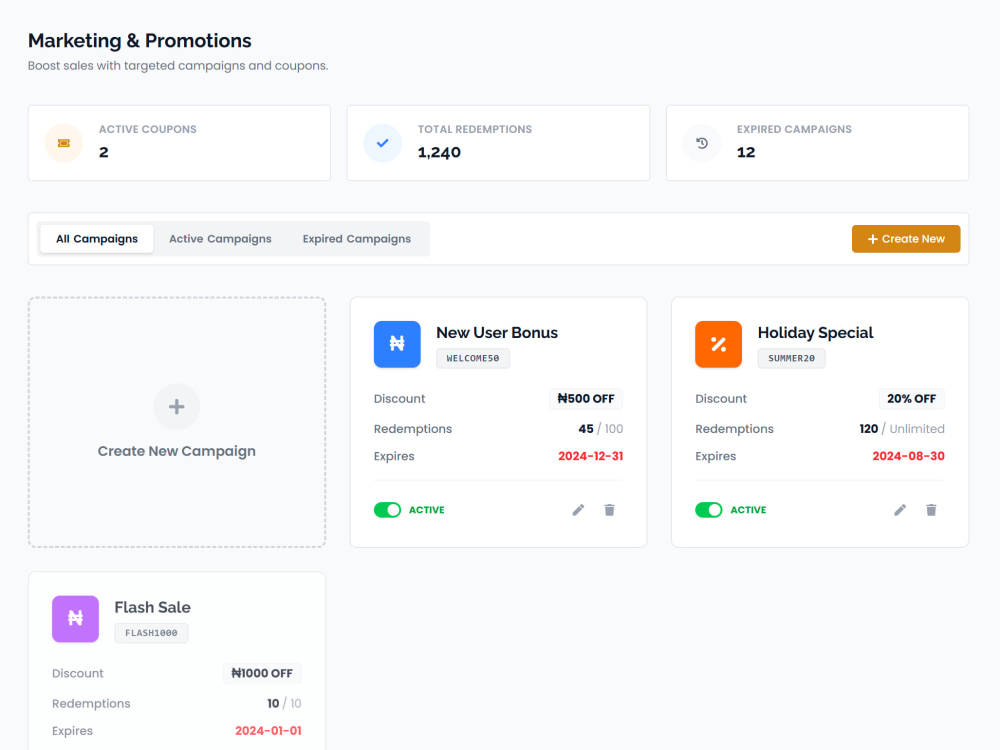Click the orange percent icon of Holiday Special
Image resolution: width=1000 pixels, height=750 pixels.
718,344
